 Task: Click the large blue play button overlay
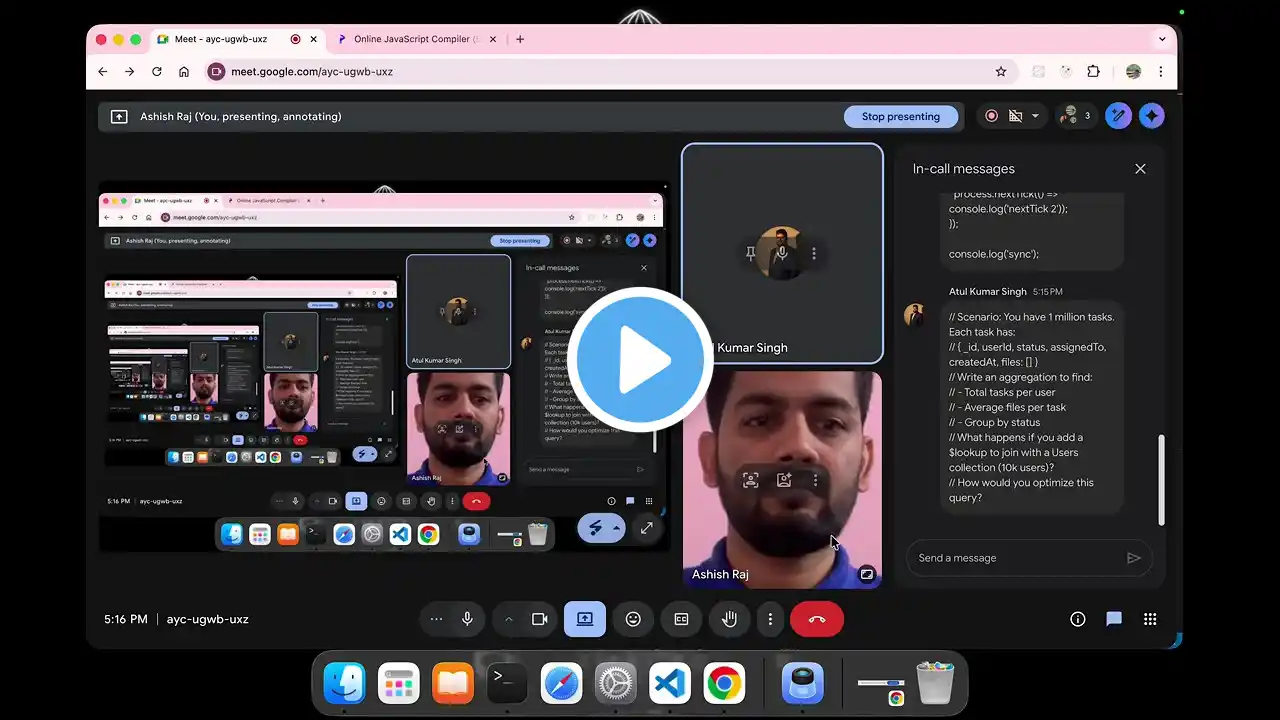[640, 360]
